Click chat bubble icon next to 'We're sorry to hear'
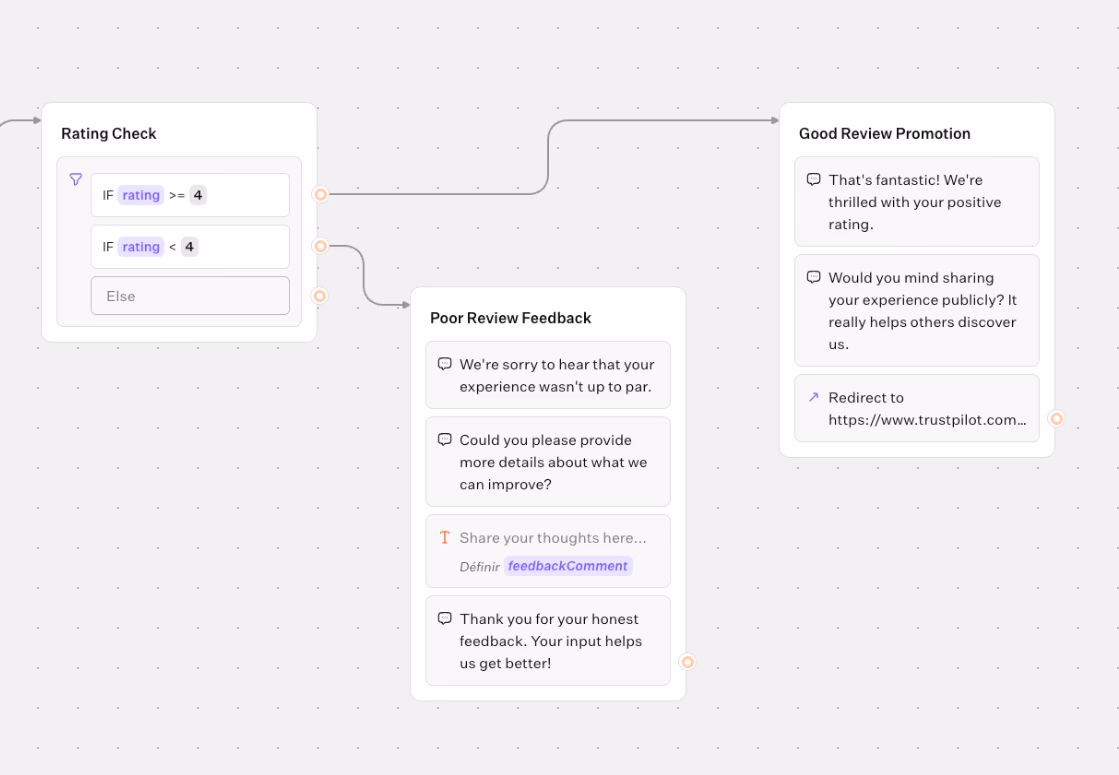This screenshot has width=1119, height=775. tap(445, 365)
